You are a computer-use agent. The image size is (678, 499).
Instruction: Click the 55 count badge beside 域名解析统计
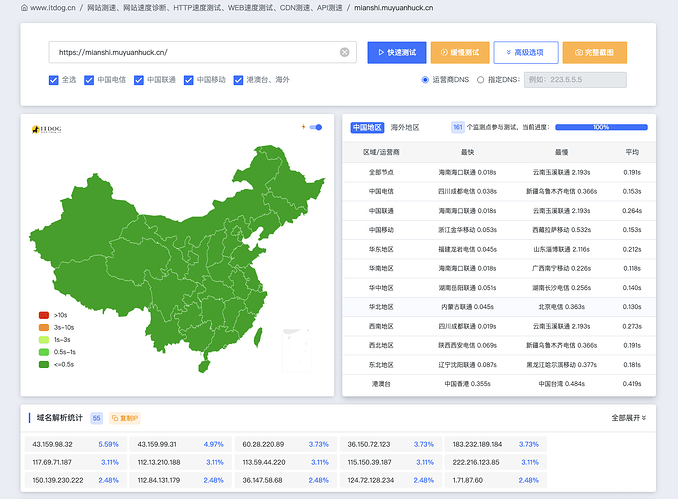[96, 418]
